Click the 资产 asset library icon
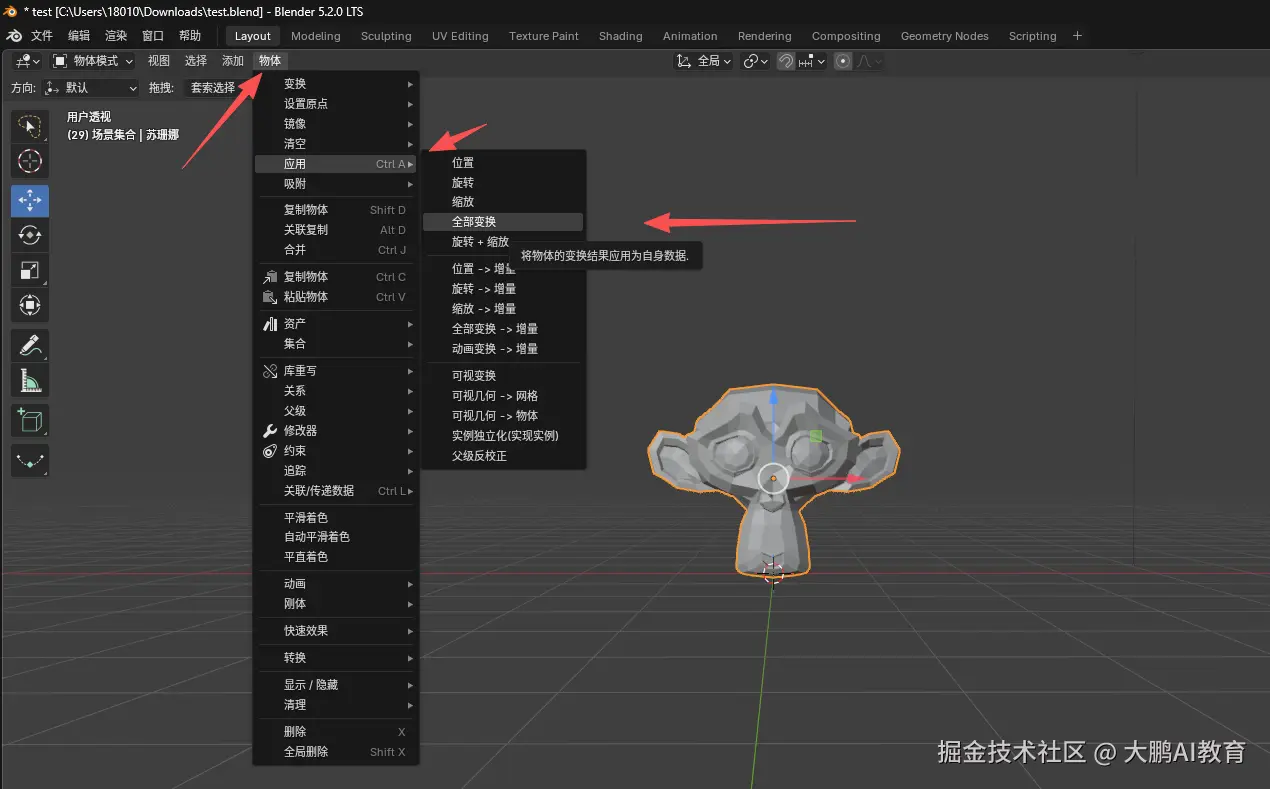Screen dimensions: 1270x789 pyautogui.click(x=270, y=324)
